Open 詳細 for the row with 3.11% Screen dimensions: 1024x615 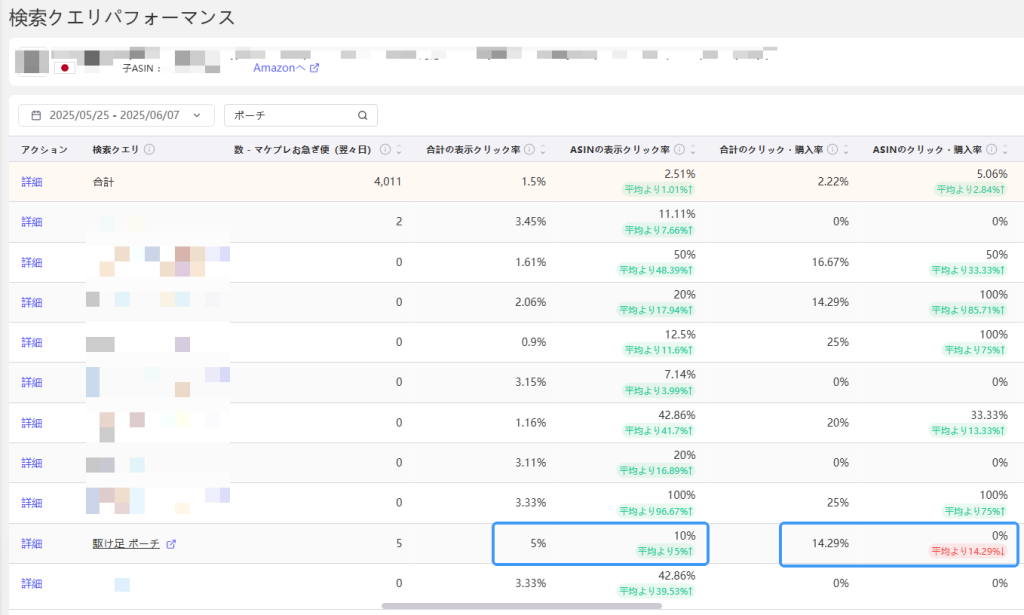tap(31, 463)
